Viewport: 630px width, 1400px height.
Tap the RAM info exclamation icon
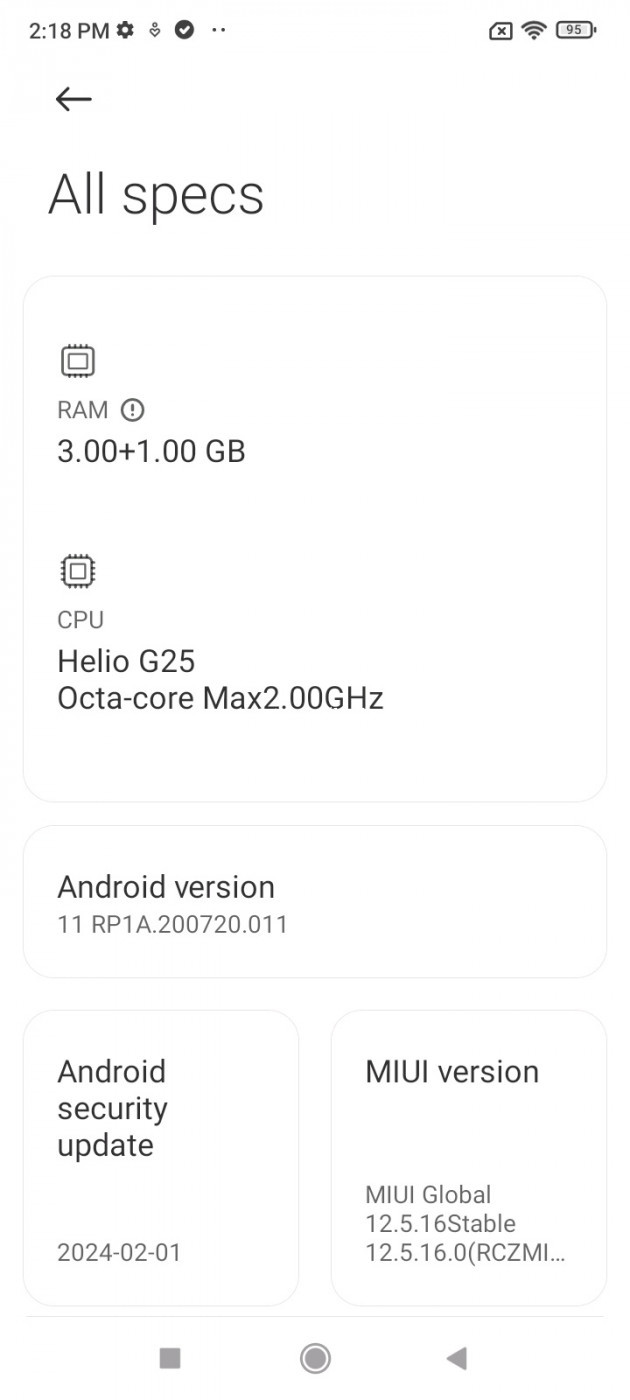click(132, 410)
